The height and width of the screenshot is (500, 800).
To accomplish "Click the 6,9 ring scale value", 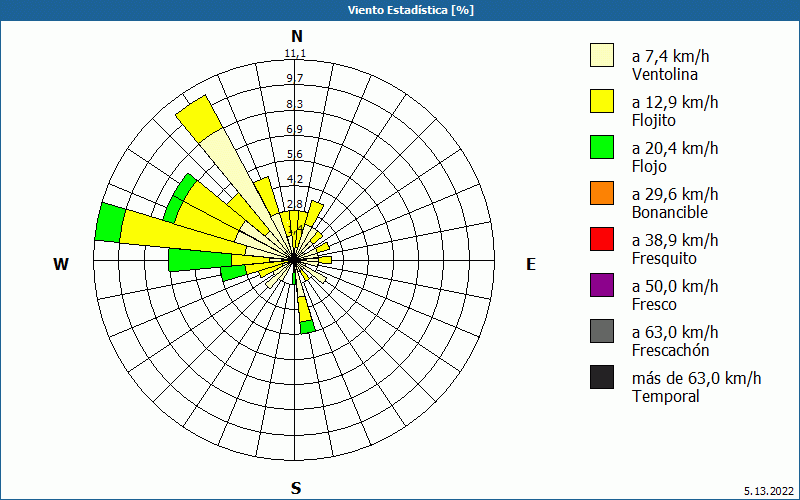I will click(295, 129).
